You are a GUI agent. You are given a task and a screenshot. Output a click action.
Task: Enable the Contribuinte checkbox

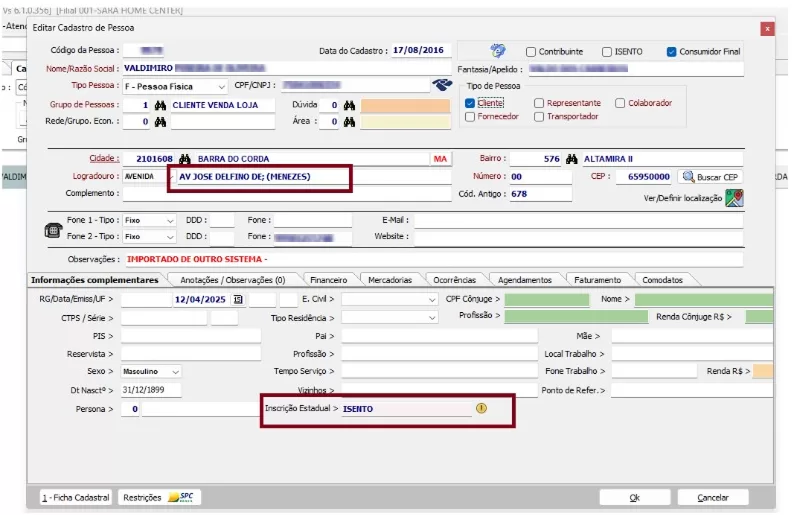531,52
